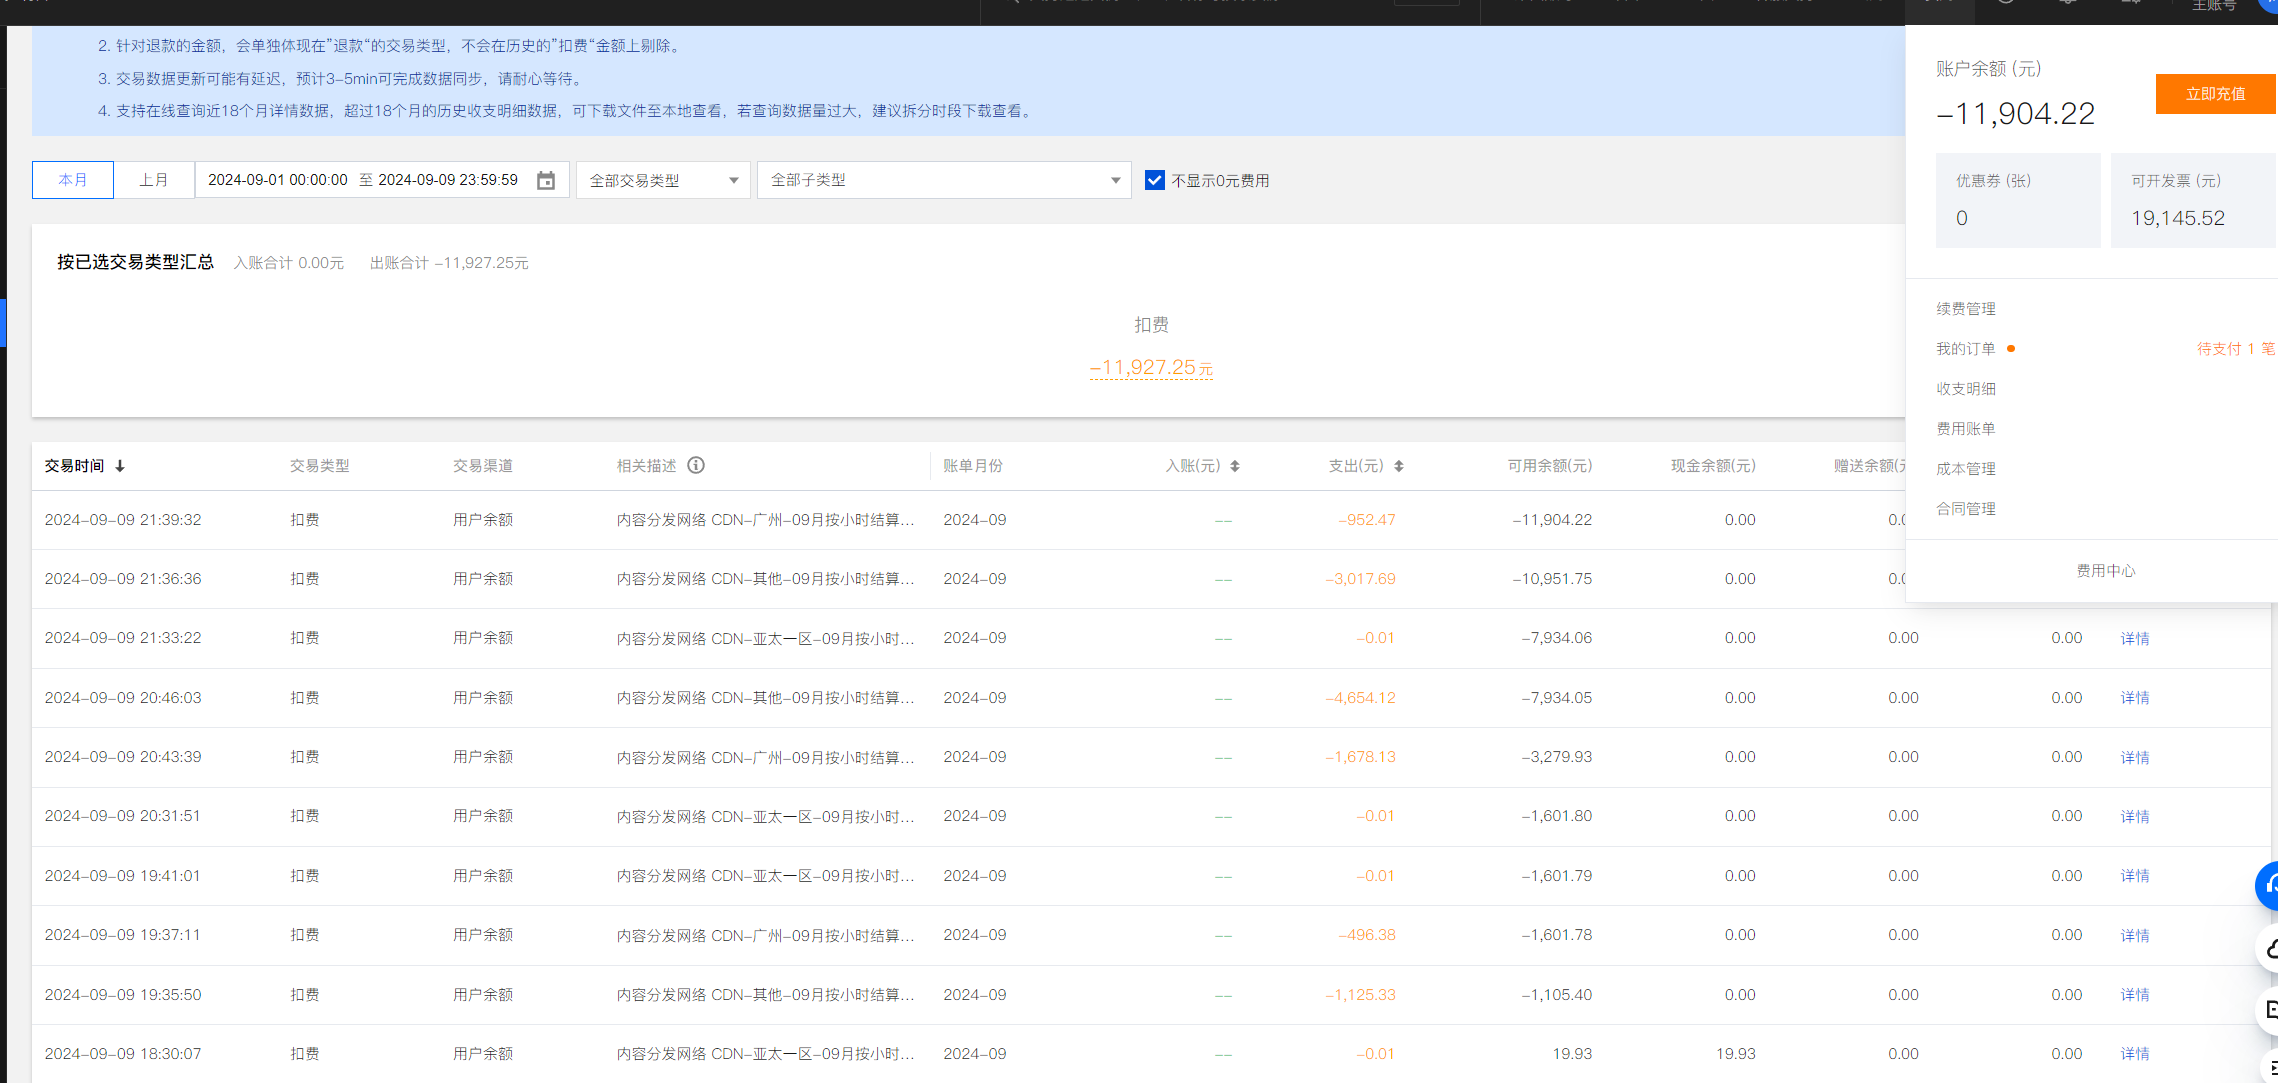Click the -3,279.93 available balance cell

click(x=1556, y=757)
